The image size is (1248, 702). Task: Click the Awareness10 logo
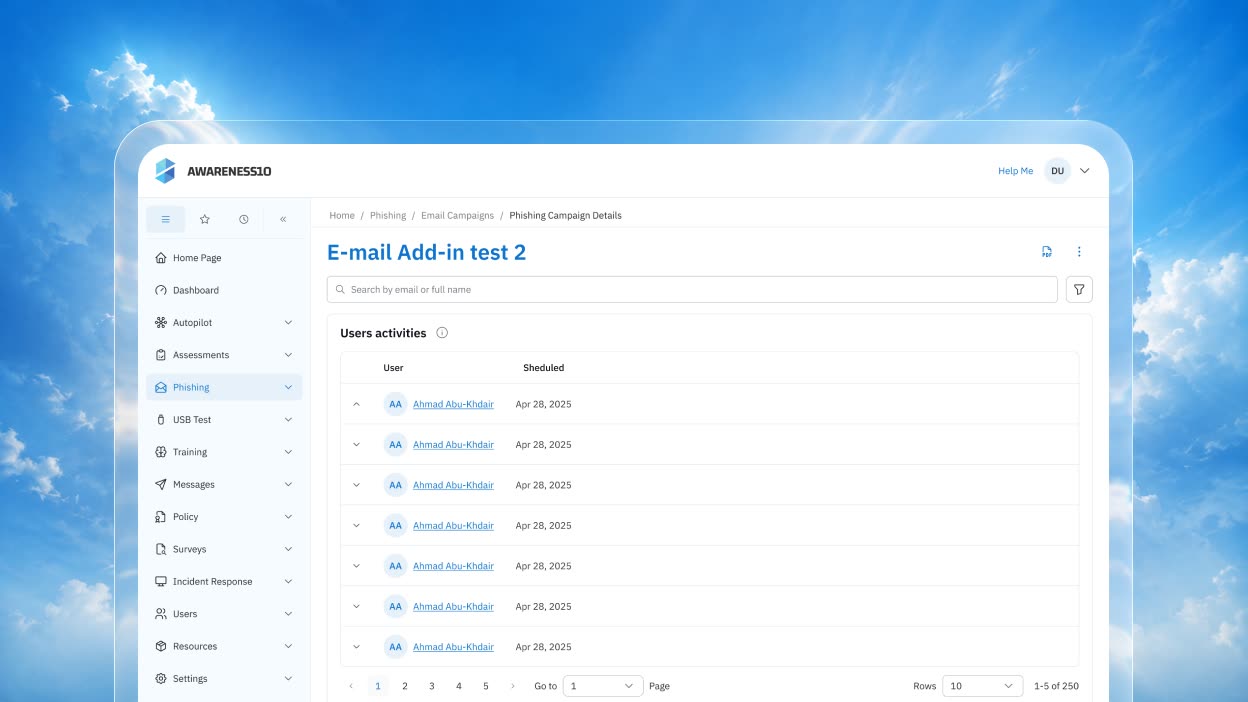coord(213,171)
